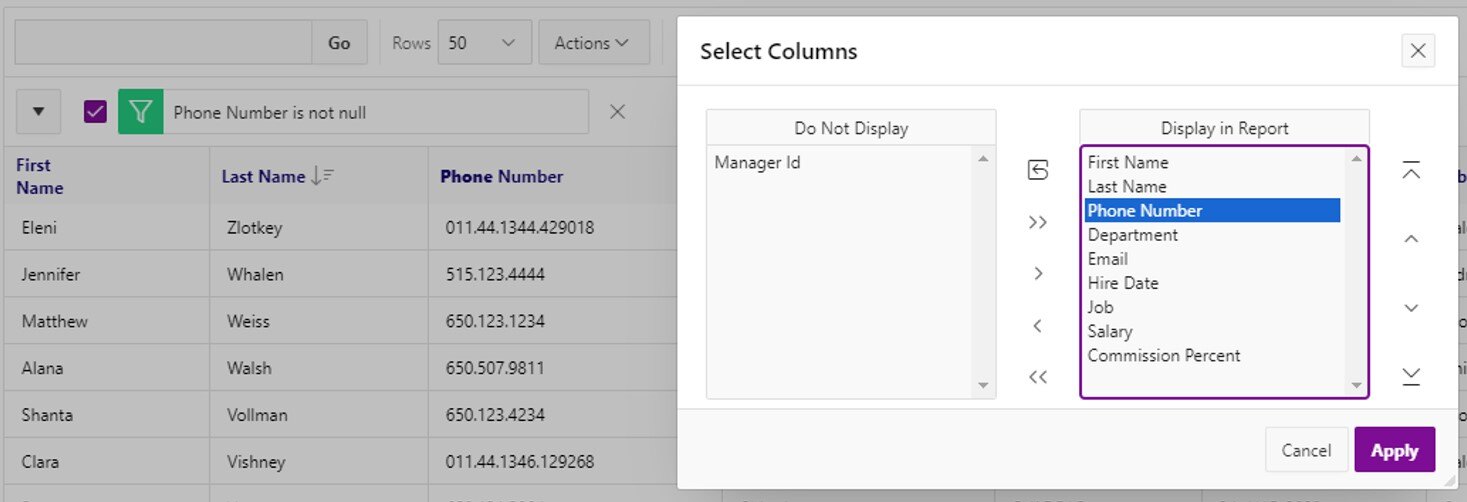Click the dialog resize handle in the corner
The width and height of the screenshot is (1467, 502).
point(1451,482)
